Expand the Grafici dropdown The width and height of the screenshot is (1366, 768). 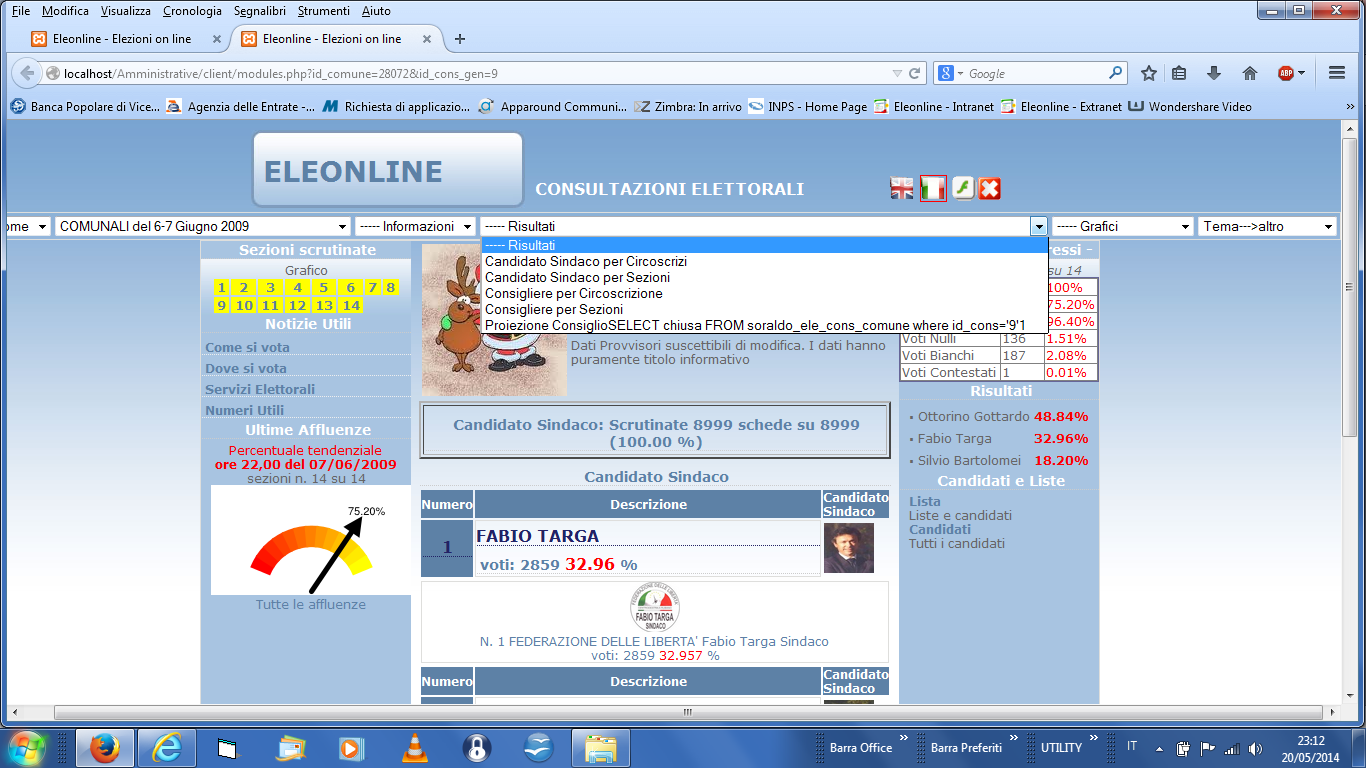[x=1122, y=227]
